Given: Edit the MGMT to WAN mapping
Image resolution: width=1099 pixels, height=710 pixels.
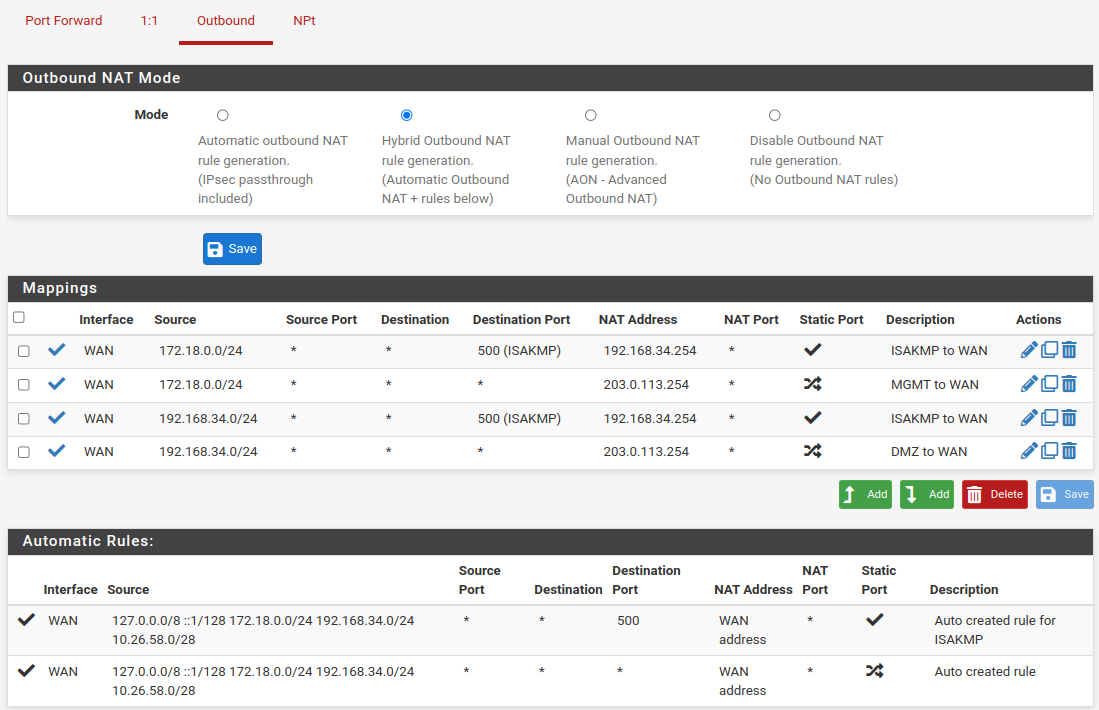Looking at the screenshot, I should 1029,383.
